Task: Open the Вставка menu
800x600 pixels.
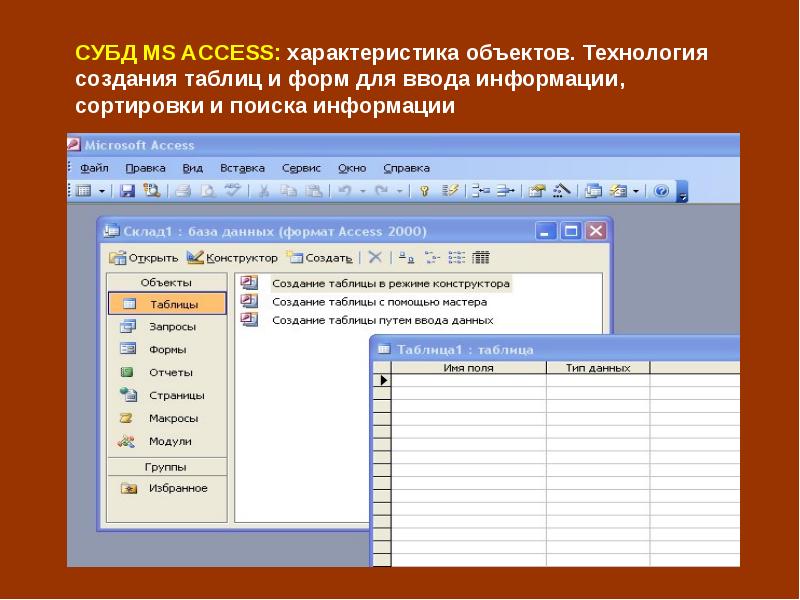Action: (x=242, y=168)
